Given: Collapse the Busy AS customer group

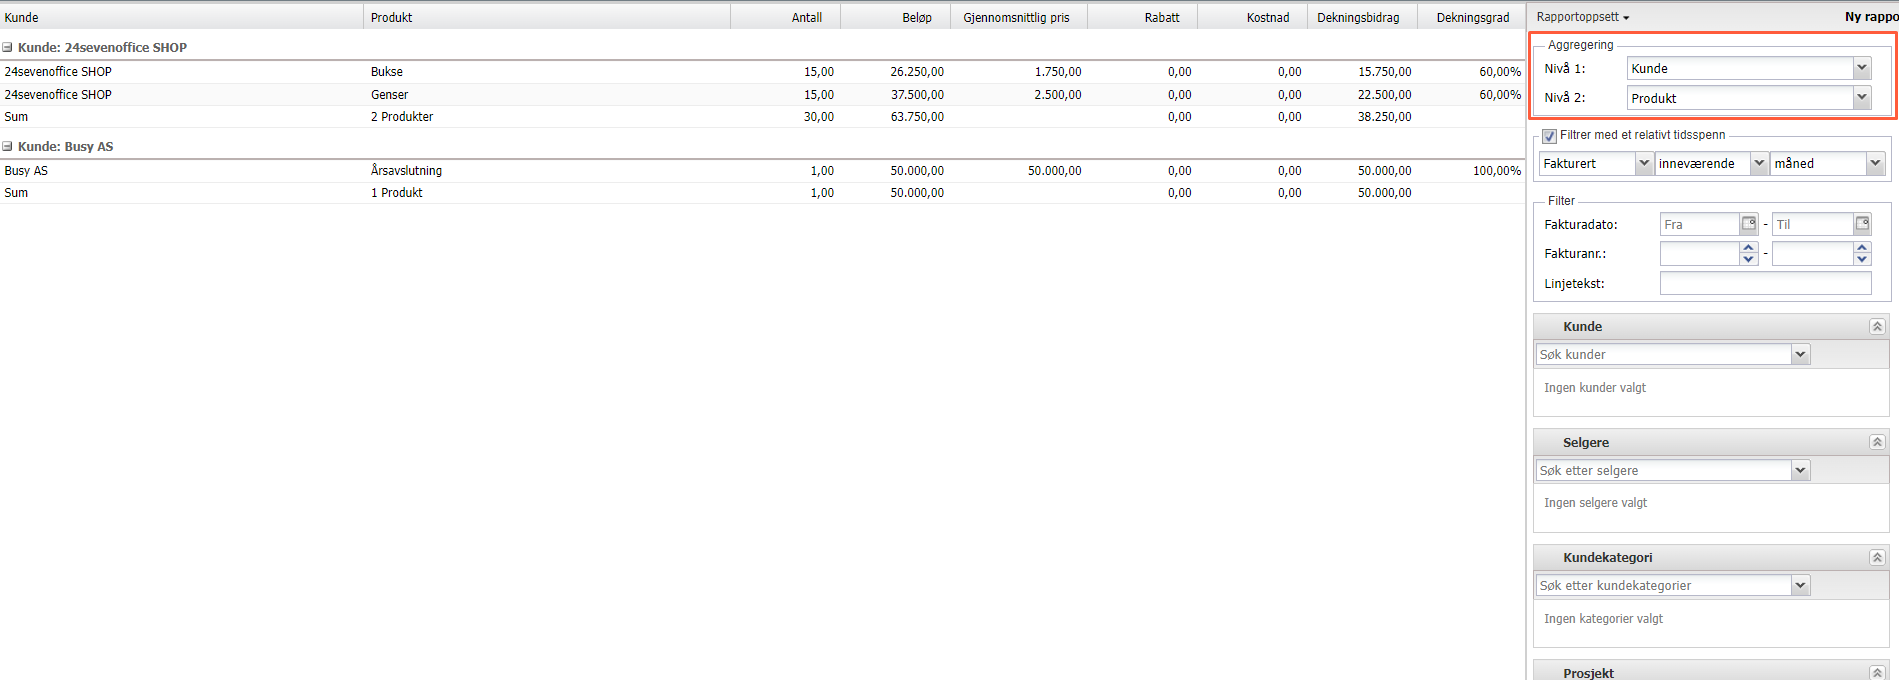Looking at the screenshot, I should coord(8,146).
